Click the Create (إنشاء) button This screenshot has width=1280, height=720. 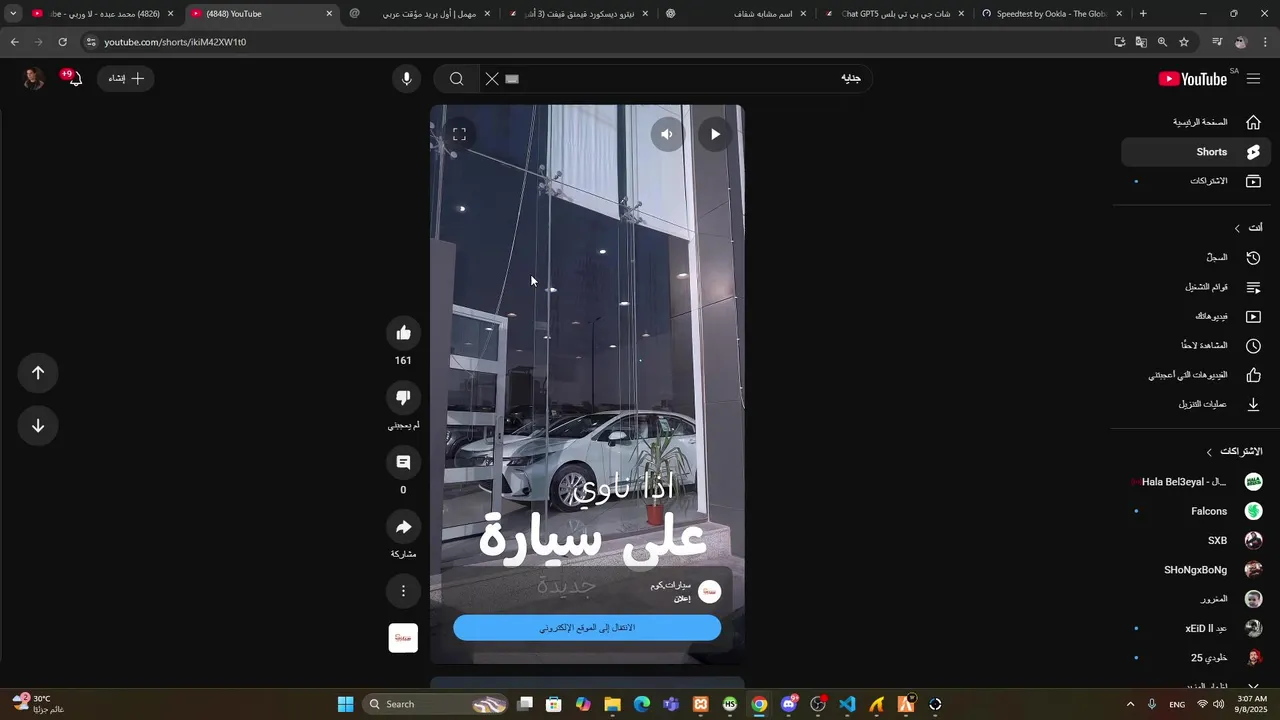[126, 79]
